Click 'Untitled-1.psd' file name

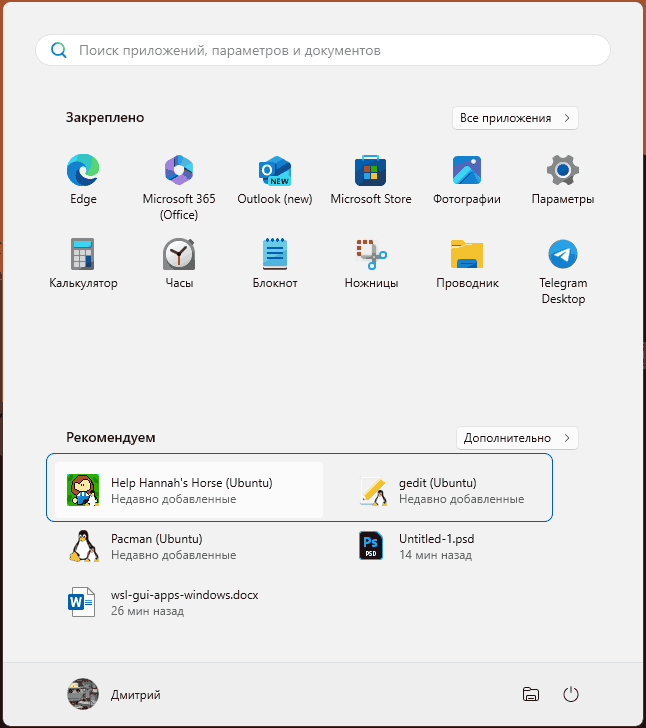(437, 539)
